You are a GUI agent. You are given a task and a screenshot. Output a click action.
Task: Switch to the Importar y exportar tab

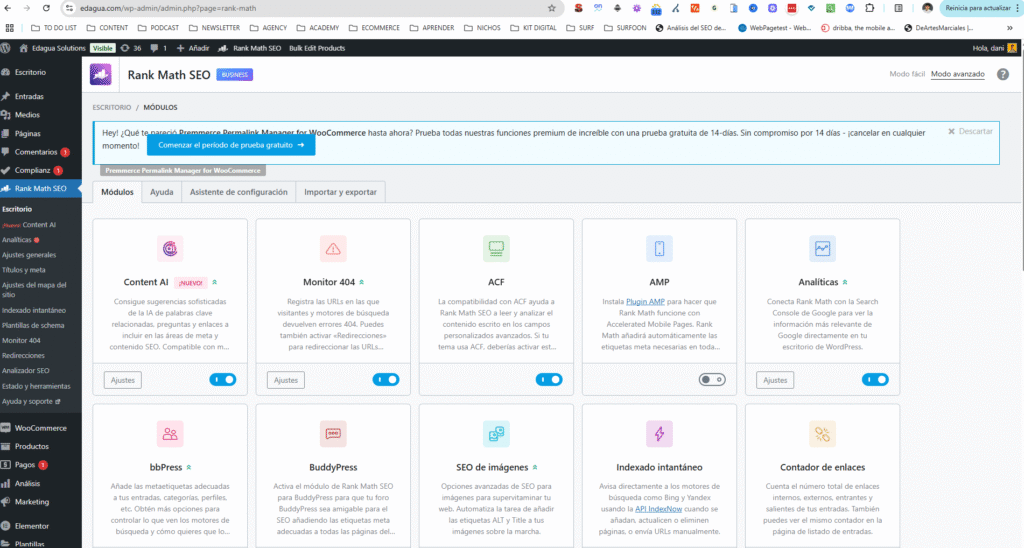[x=340, y=192]
